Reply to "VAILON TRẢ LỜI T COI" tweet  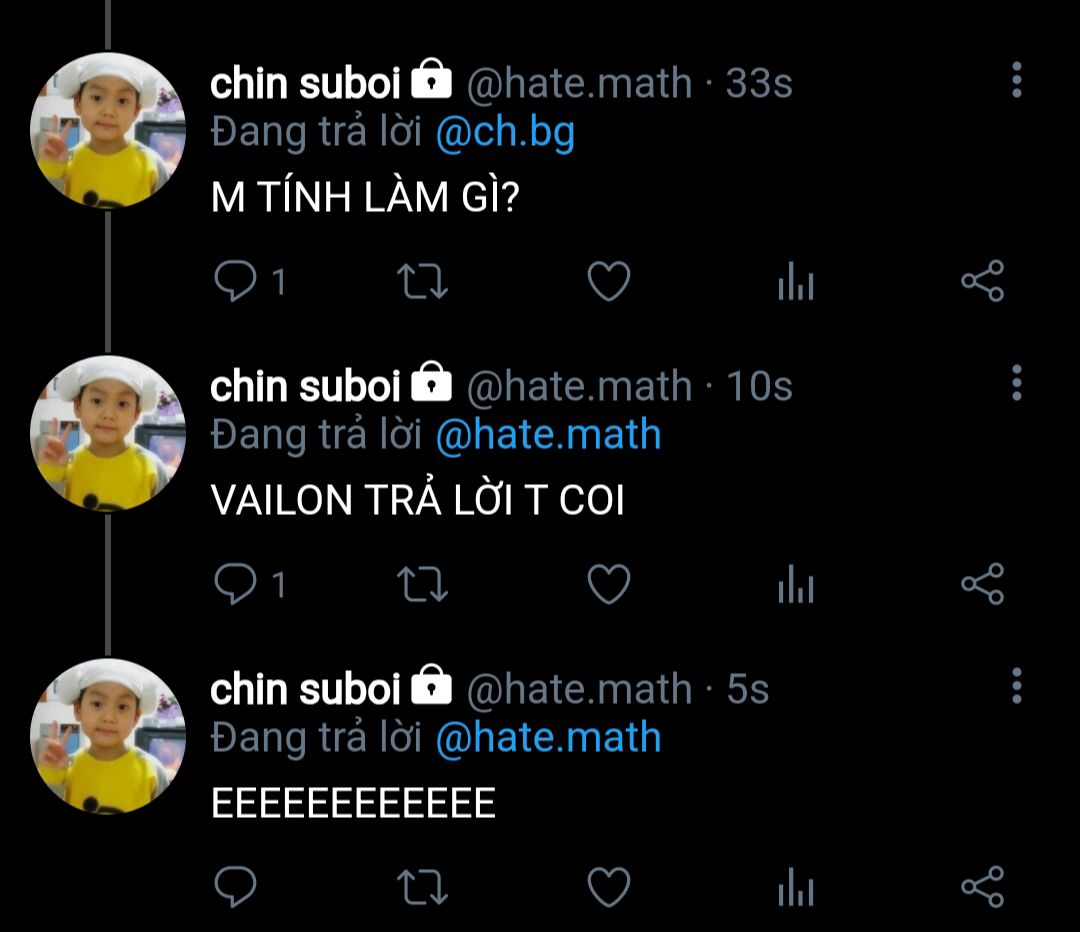236,584
